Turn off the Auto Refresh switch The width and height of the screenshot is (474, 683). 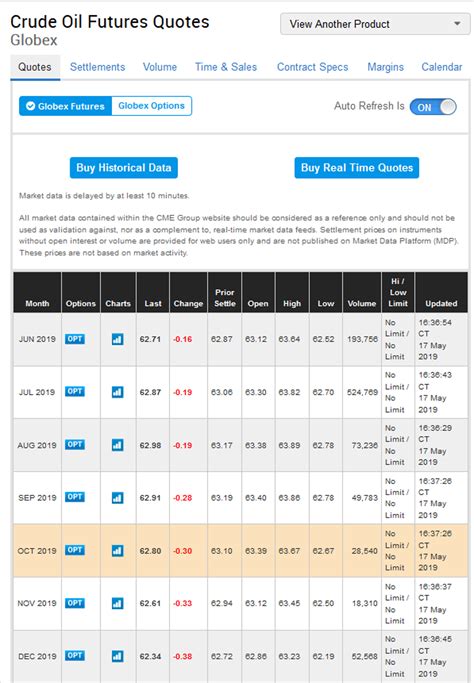click(433, 107)
